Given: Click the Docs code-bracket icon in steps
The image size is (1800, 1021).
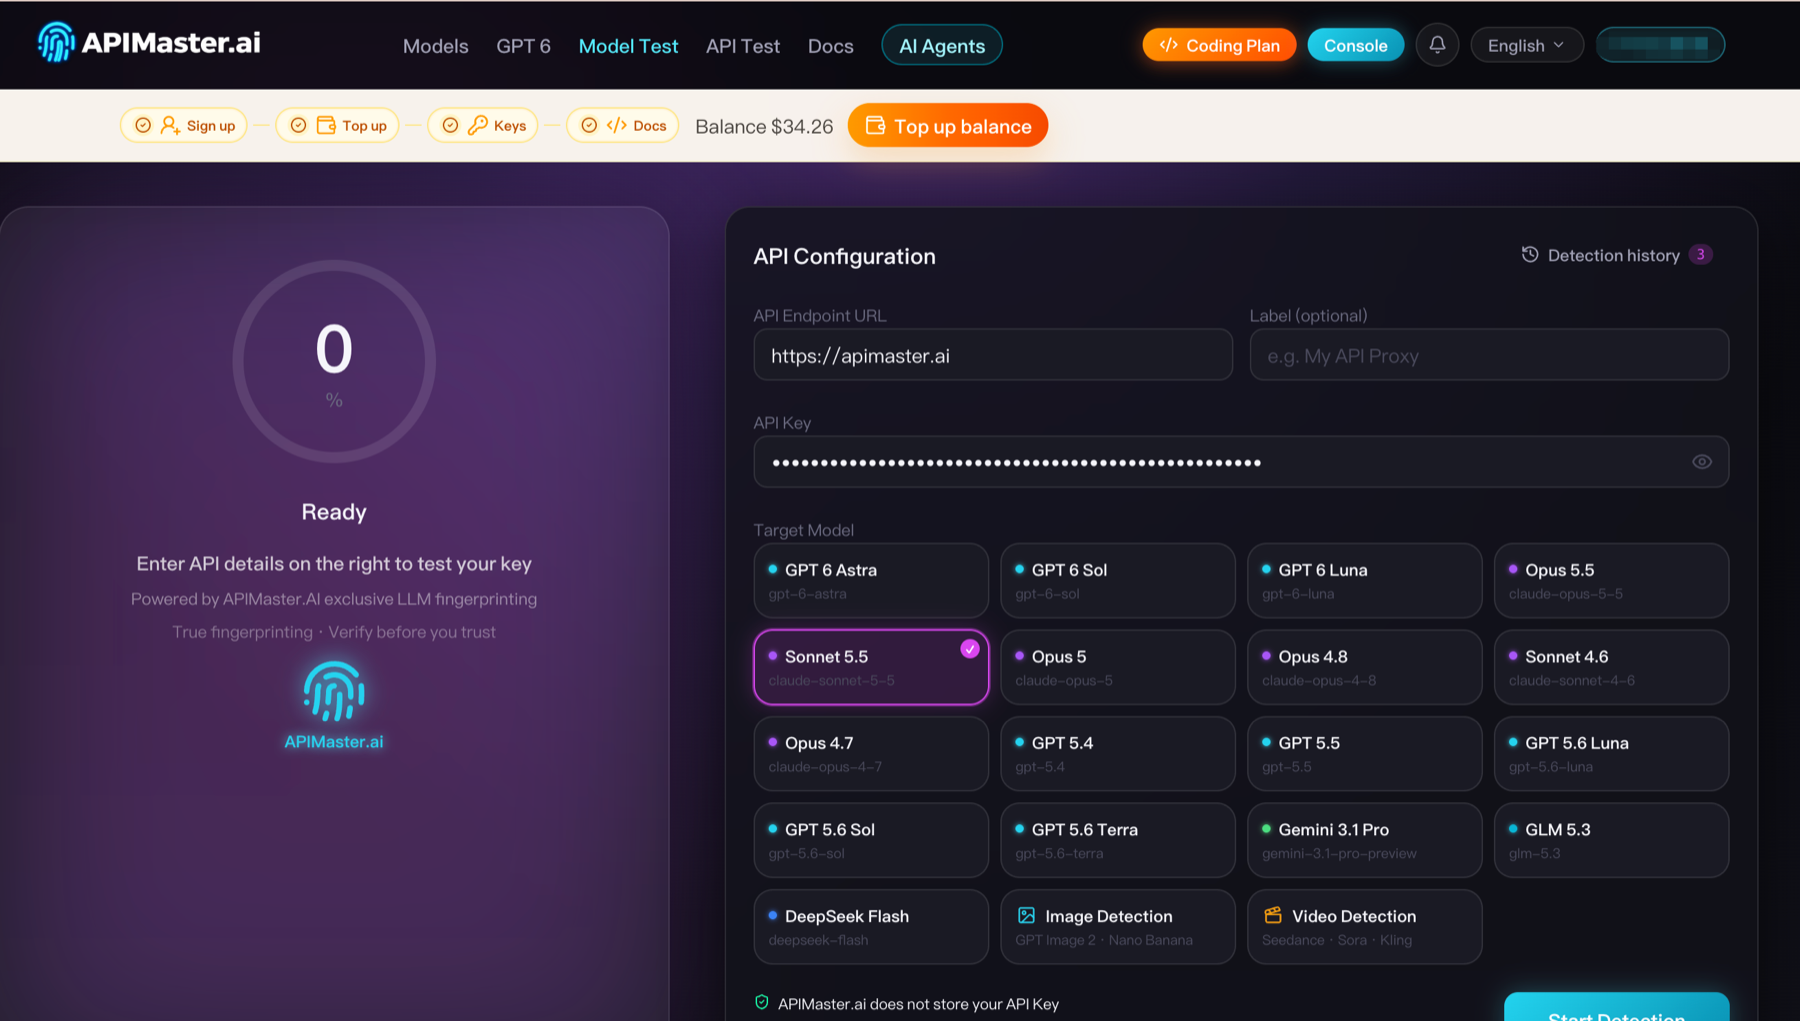Looking at the screenshot, I should 617,125.
